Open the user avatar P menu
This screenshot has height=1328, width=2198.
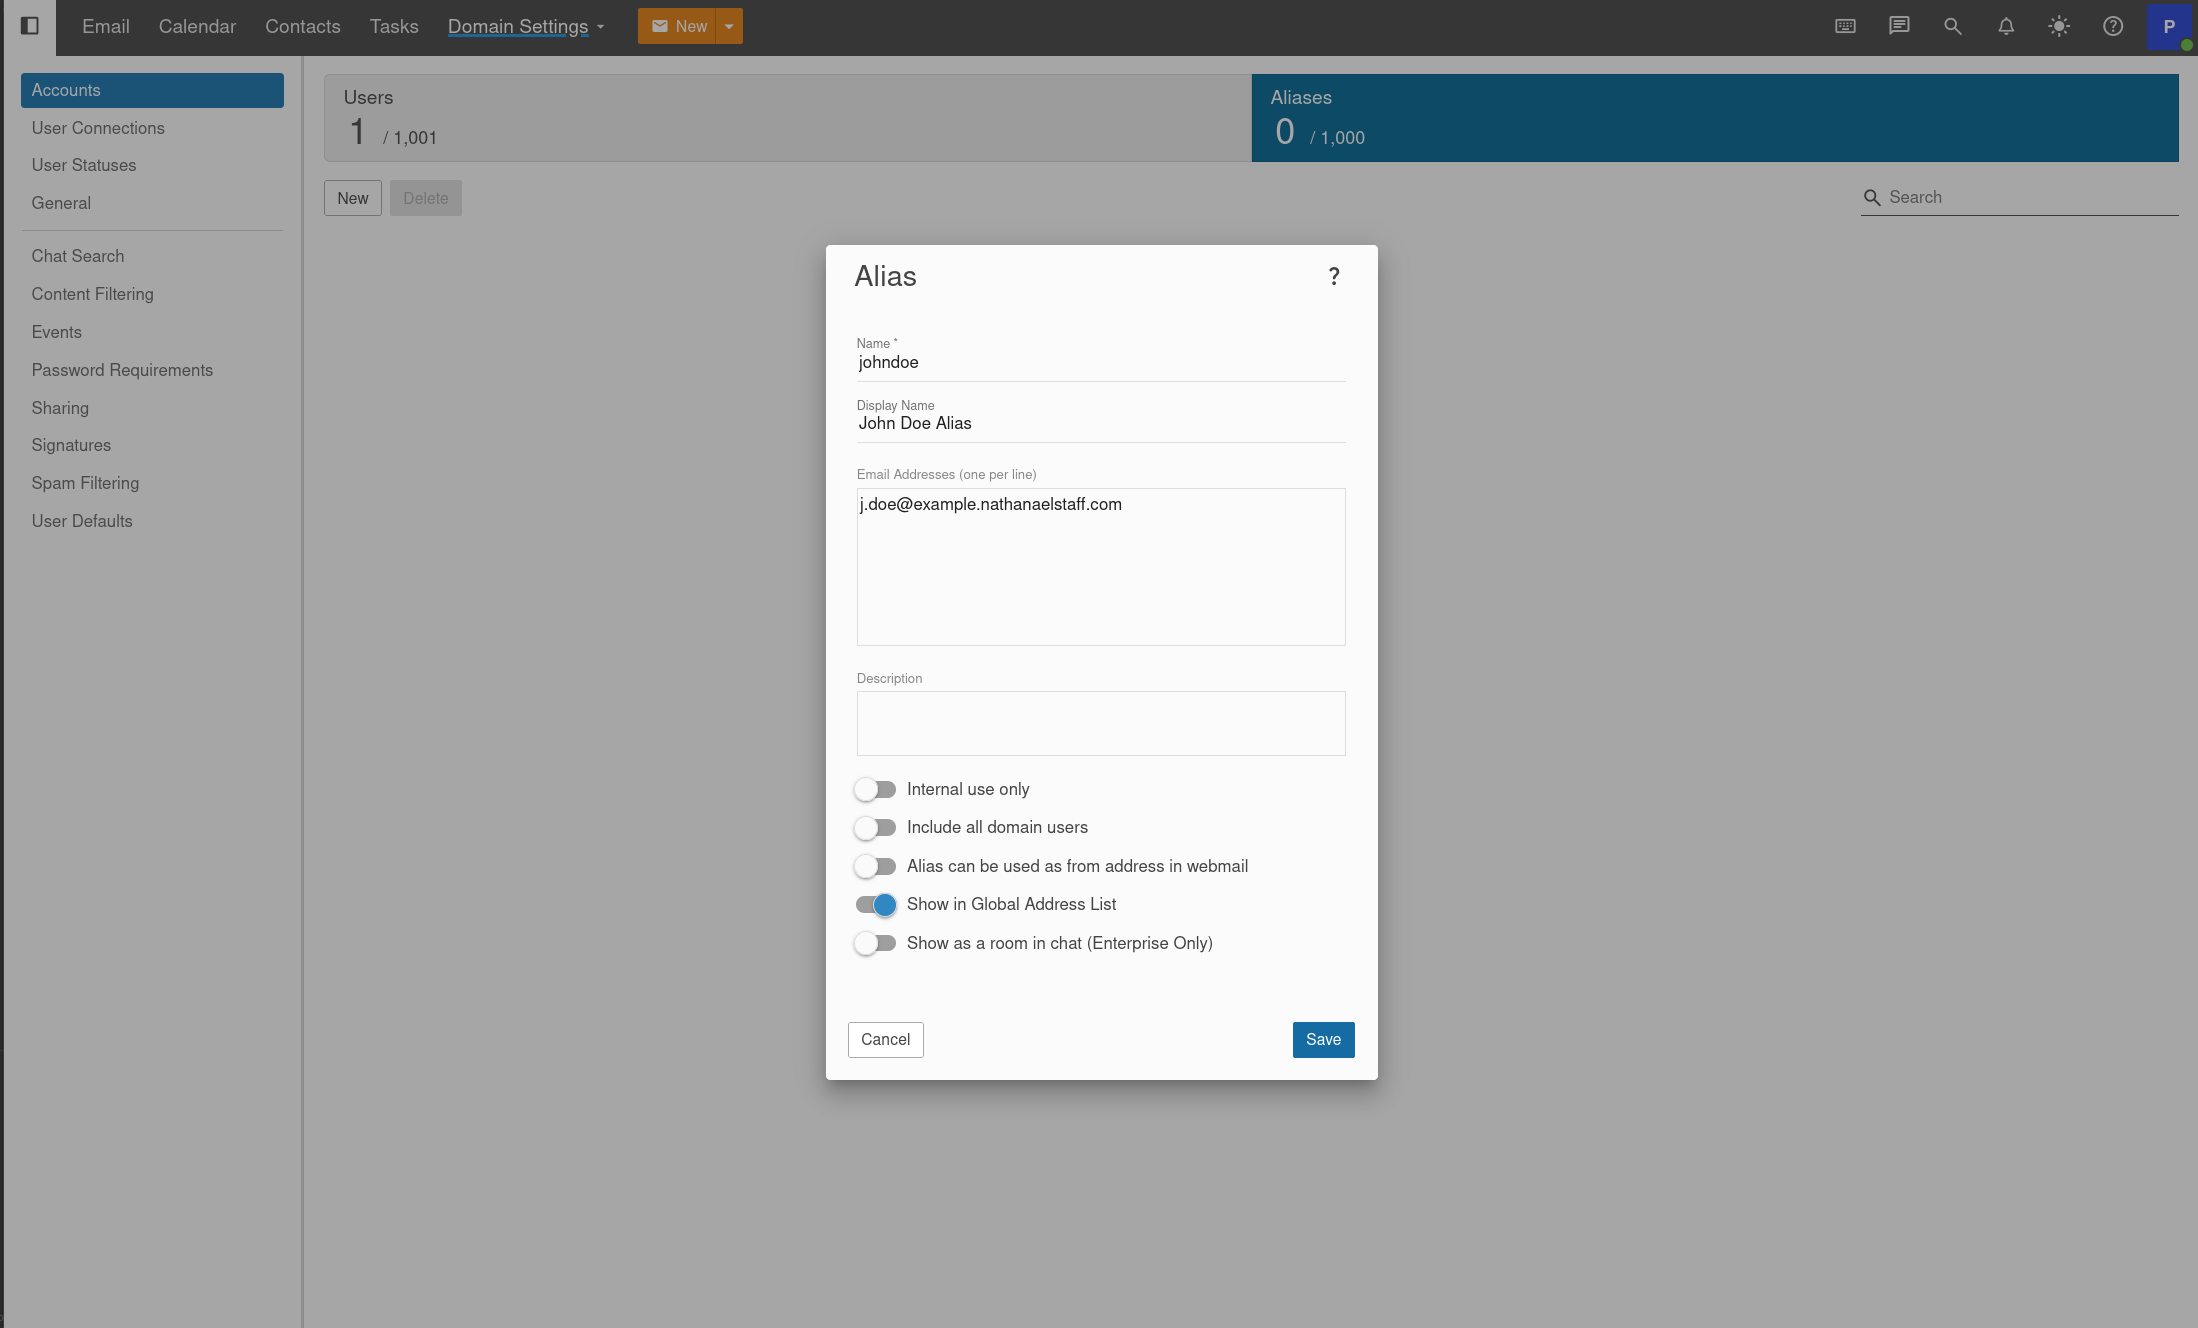pyautogui.click(x=2168, y=27)
